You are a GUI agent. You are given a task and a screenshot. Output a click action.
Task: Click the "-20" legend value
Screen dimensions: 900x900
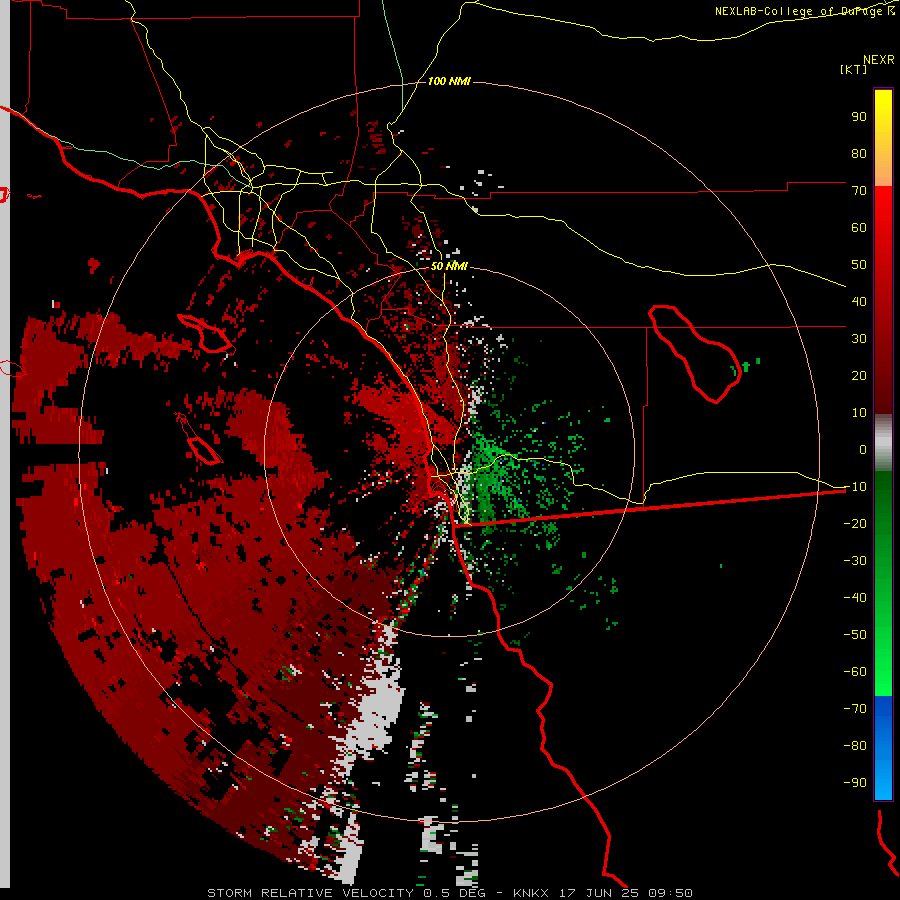pos(855,523)
